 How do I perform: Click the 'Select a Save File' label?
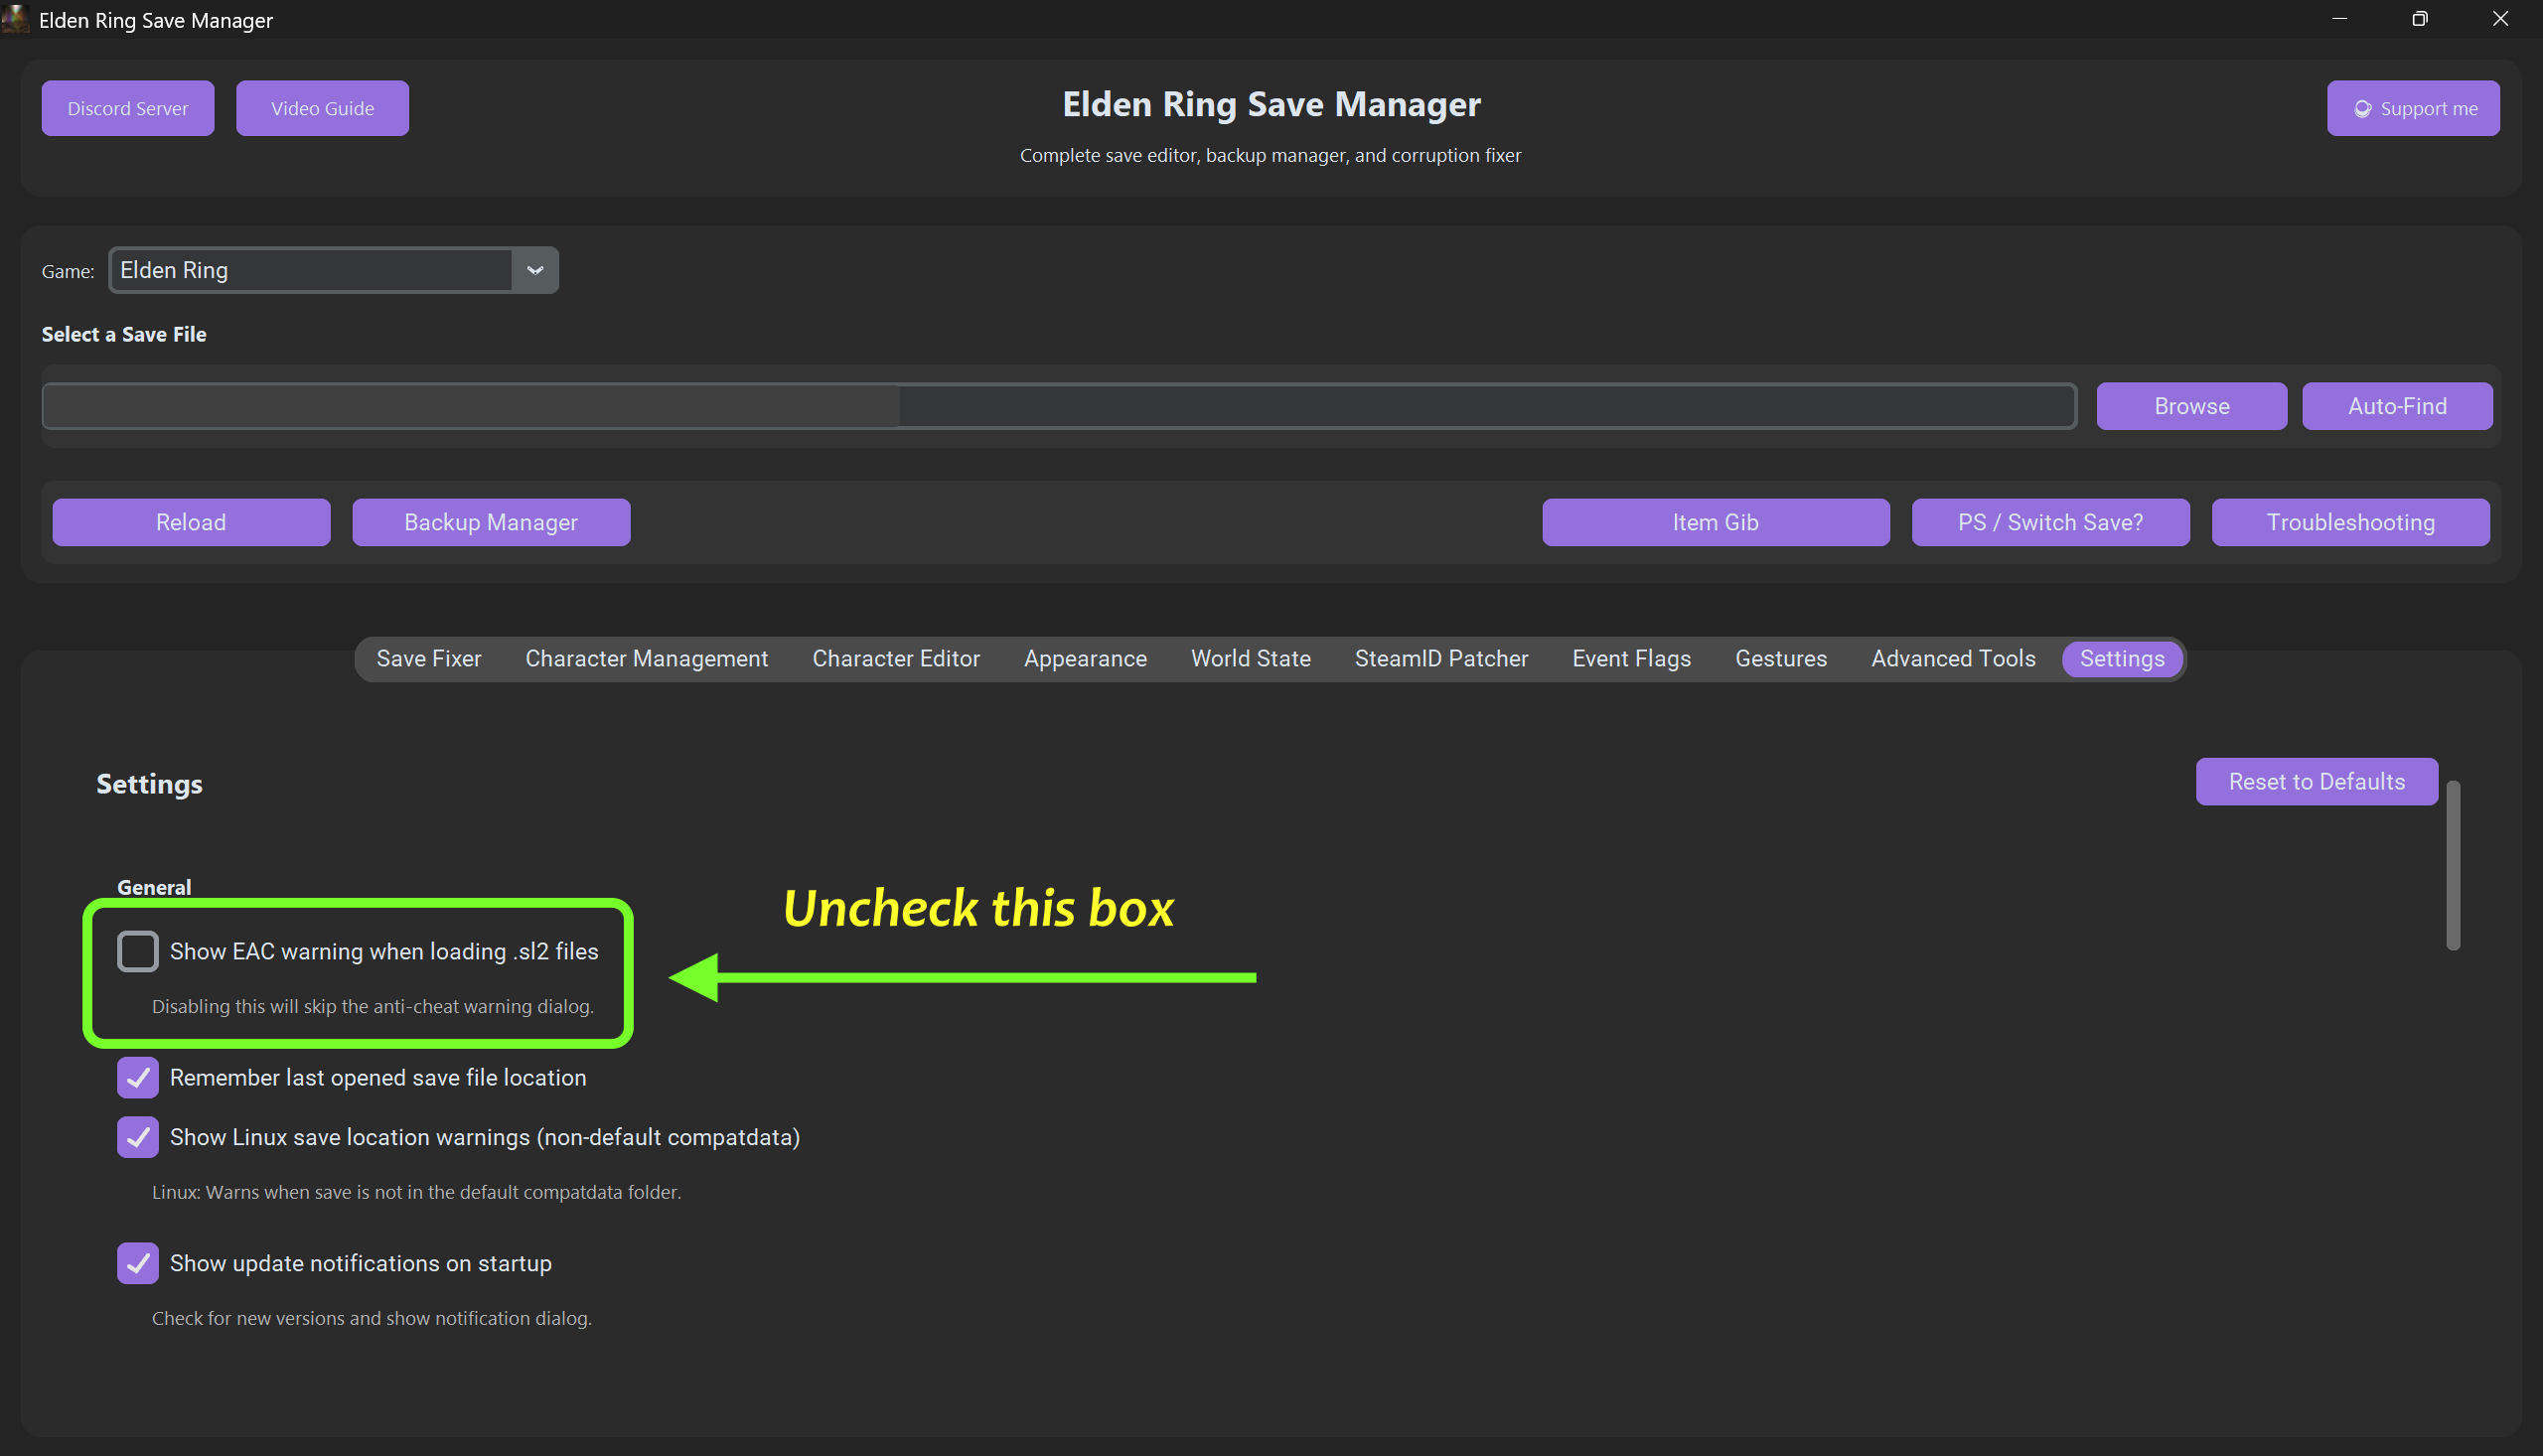[124, 334]
